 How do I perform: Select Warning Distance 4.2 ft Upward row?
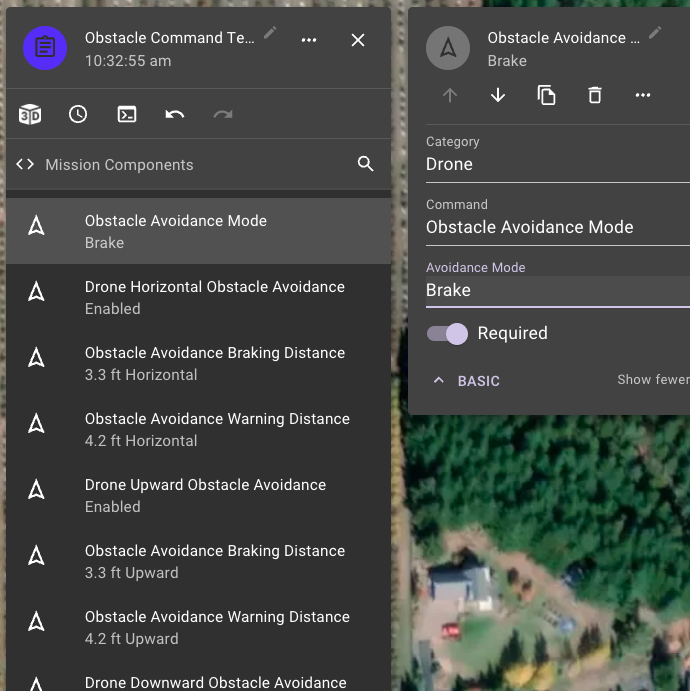point(198,628)
